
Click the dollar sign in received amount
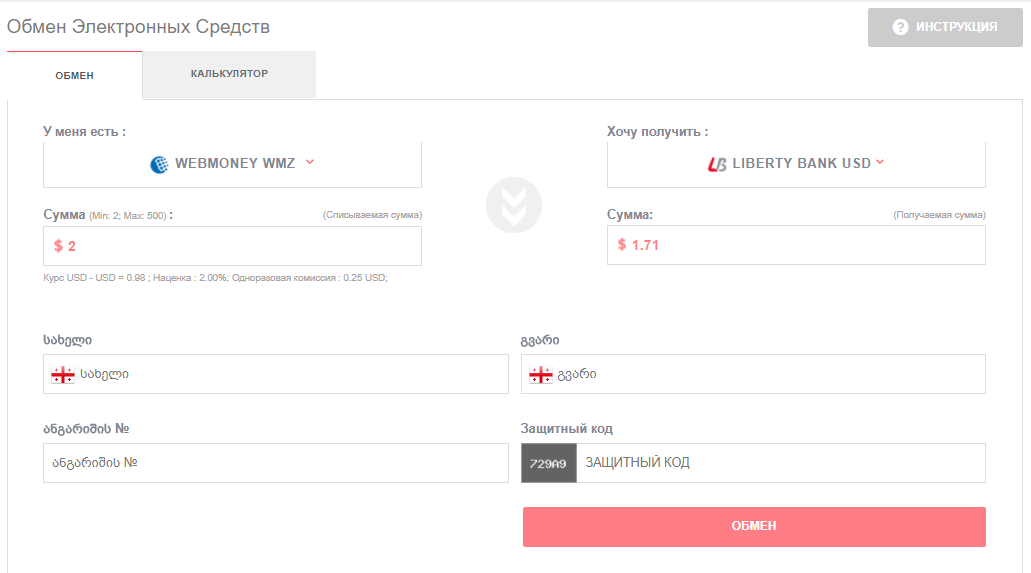(622, 245)
